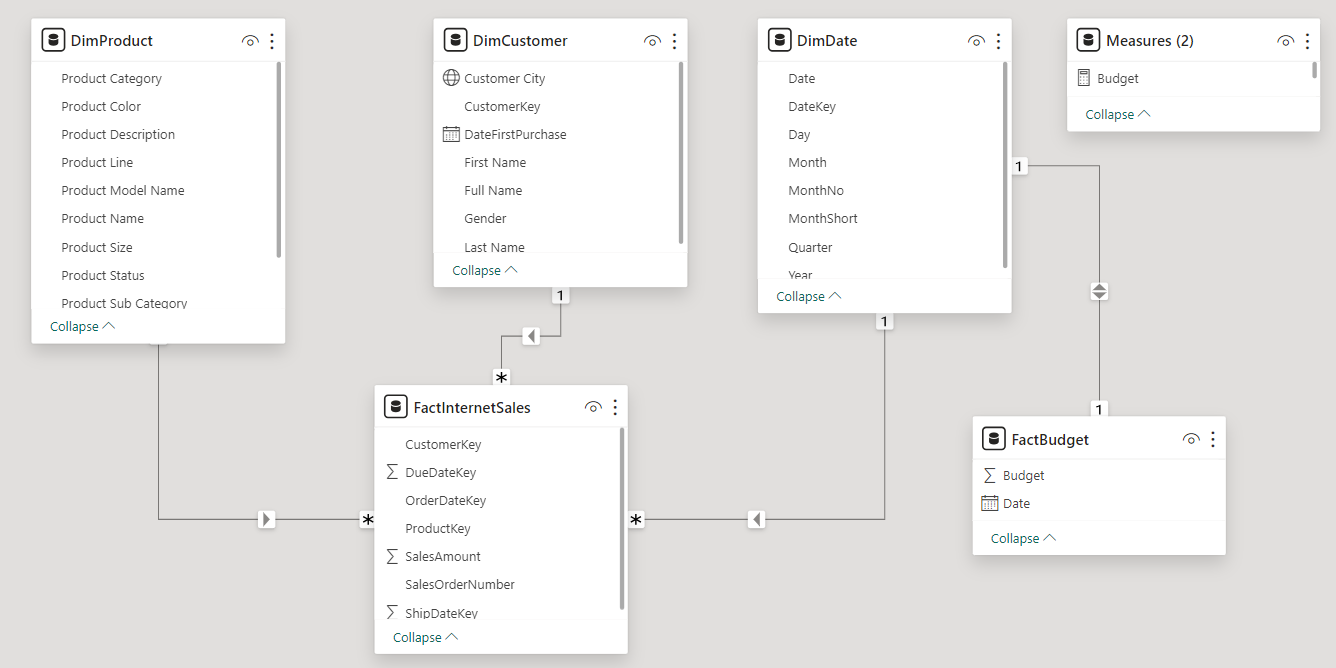The image size is (1336, 668).
Task: Select MonthShort field in DimDate
Action: (x=822, y=218)
